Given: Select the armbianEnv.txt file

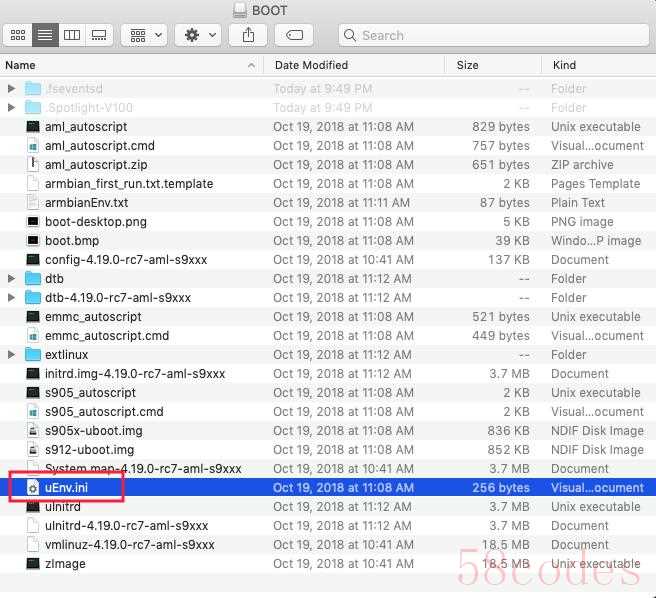Looking at the screenshot, I should coord(86,203).
